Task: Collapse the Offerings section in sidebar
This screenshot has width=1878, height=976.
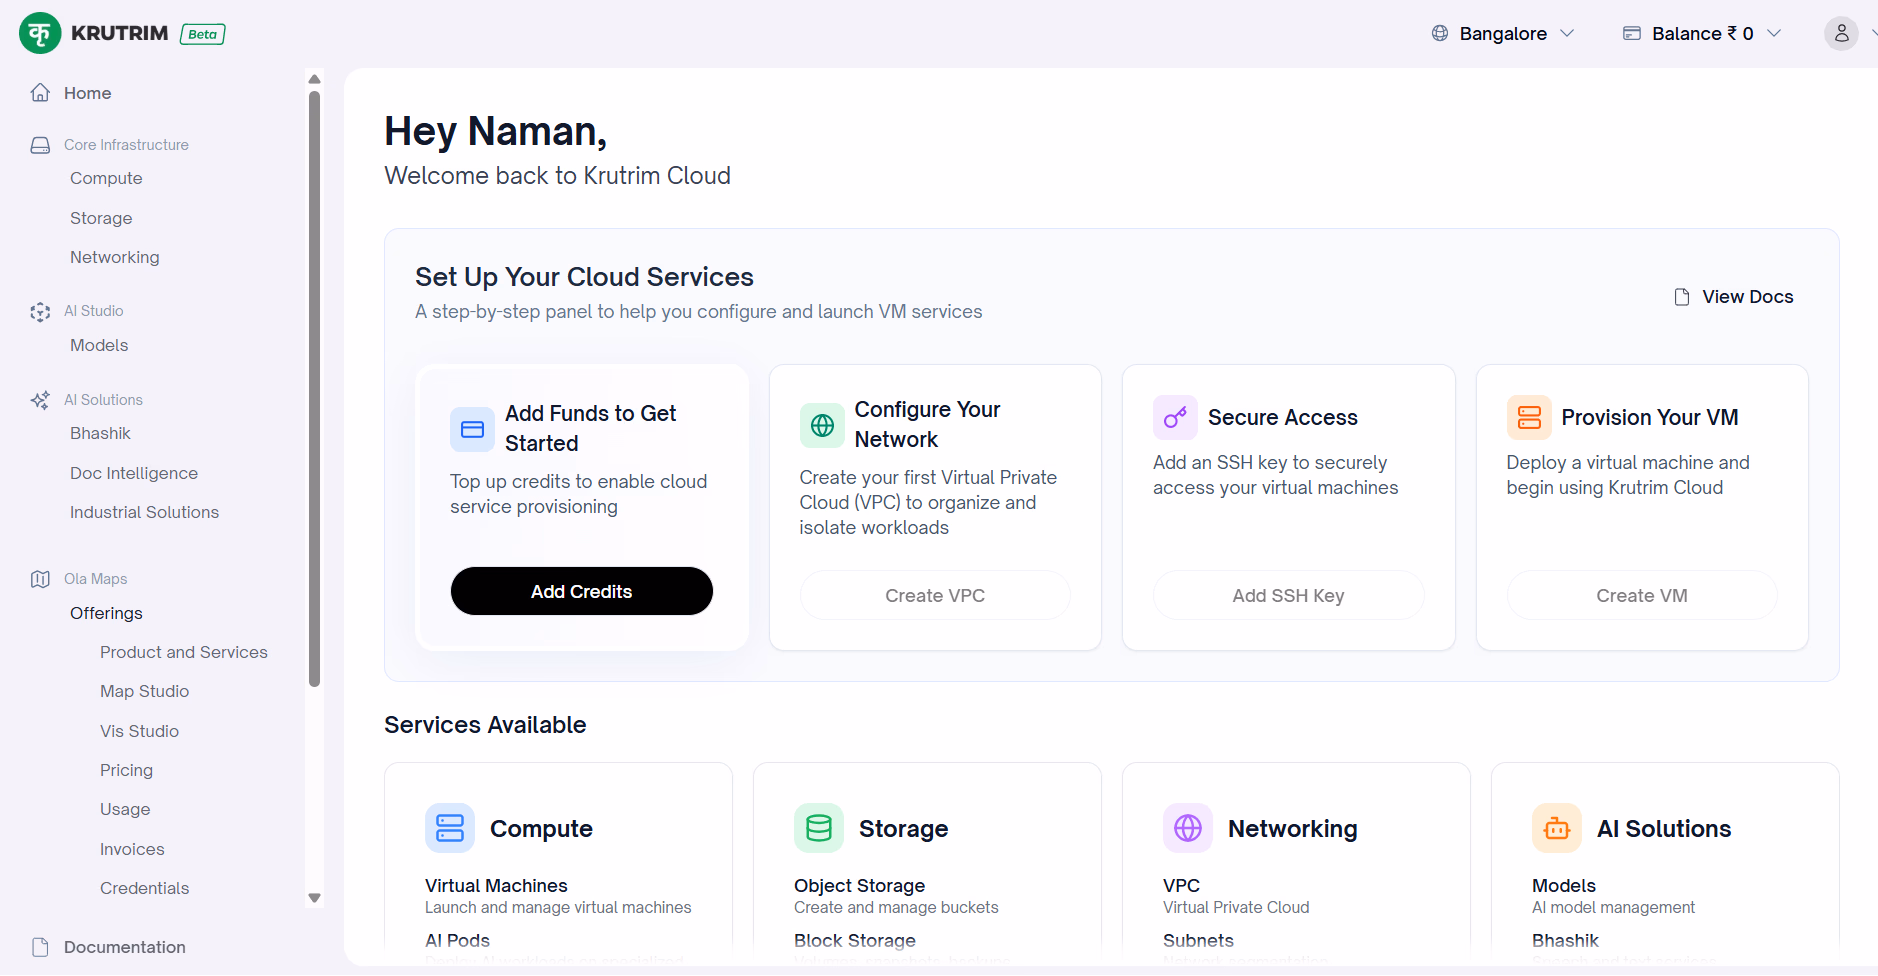Action: tap(106, 613)
